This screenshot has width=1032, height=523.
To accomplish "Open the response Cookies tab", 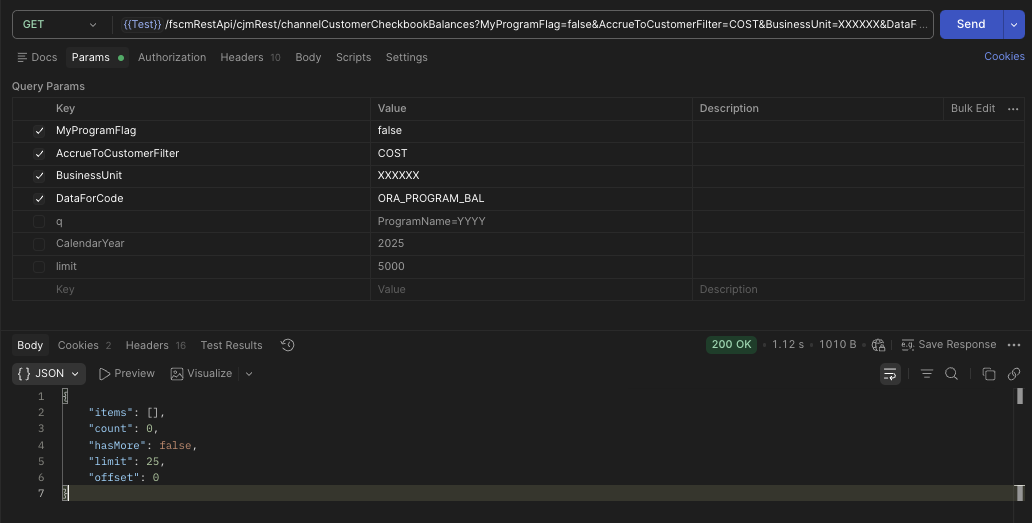I will click(84, 345).
